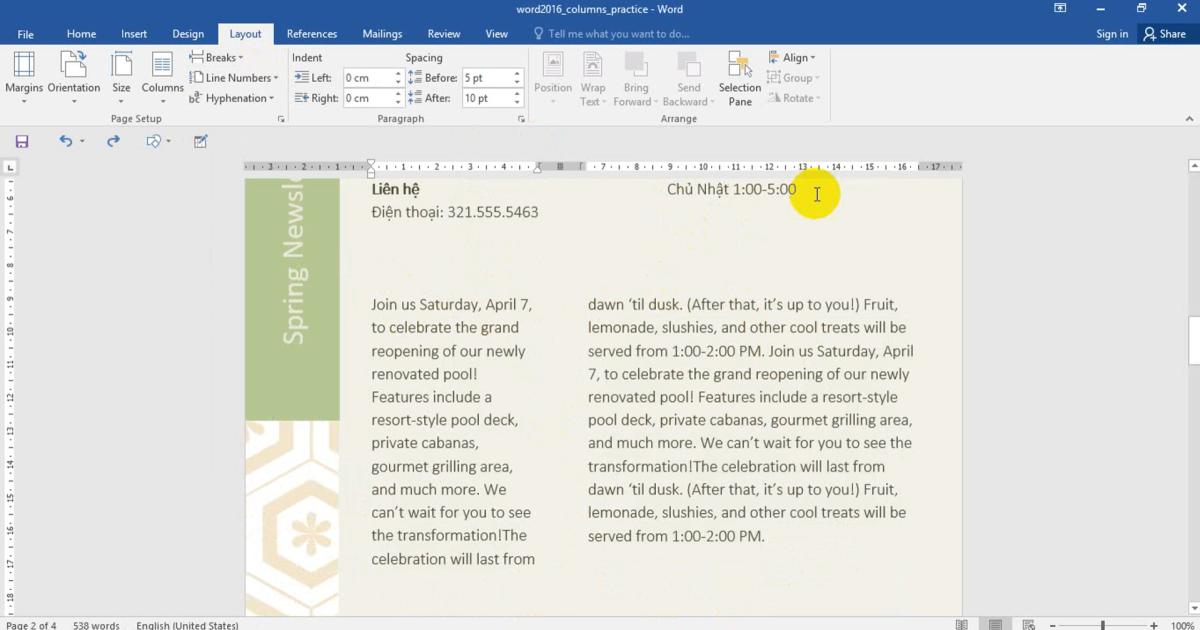Click the scroll up arrow
The width and height of the screenshot is (1200, 630).
click(x=1193, y=164)
